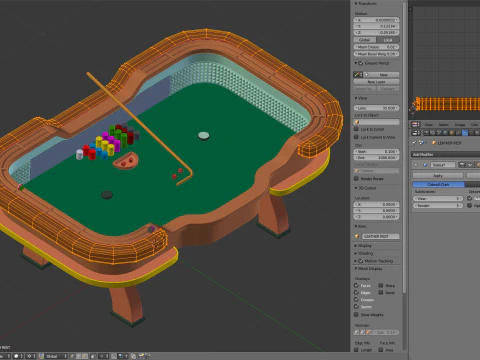This screenshot has width=480, height=360.
Task: Toggle Subsurf modifier render camera icon
Action: coord(462,165)
